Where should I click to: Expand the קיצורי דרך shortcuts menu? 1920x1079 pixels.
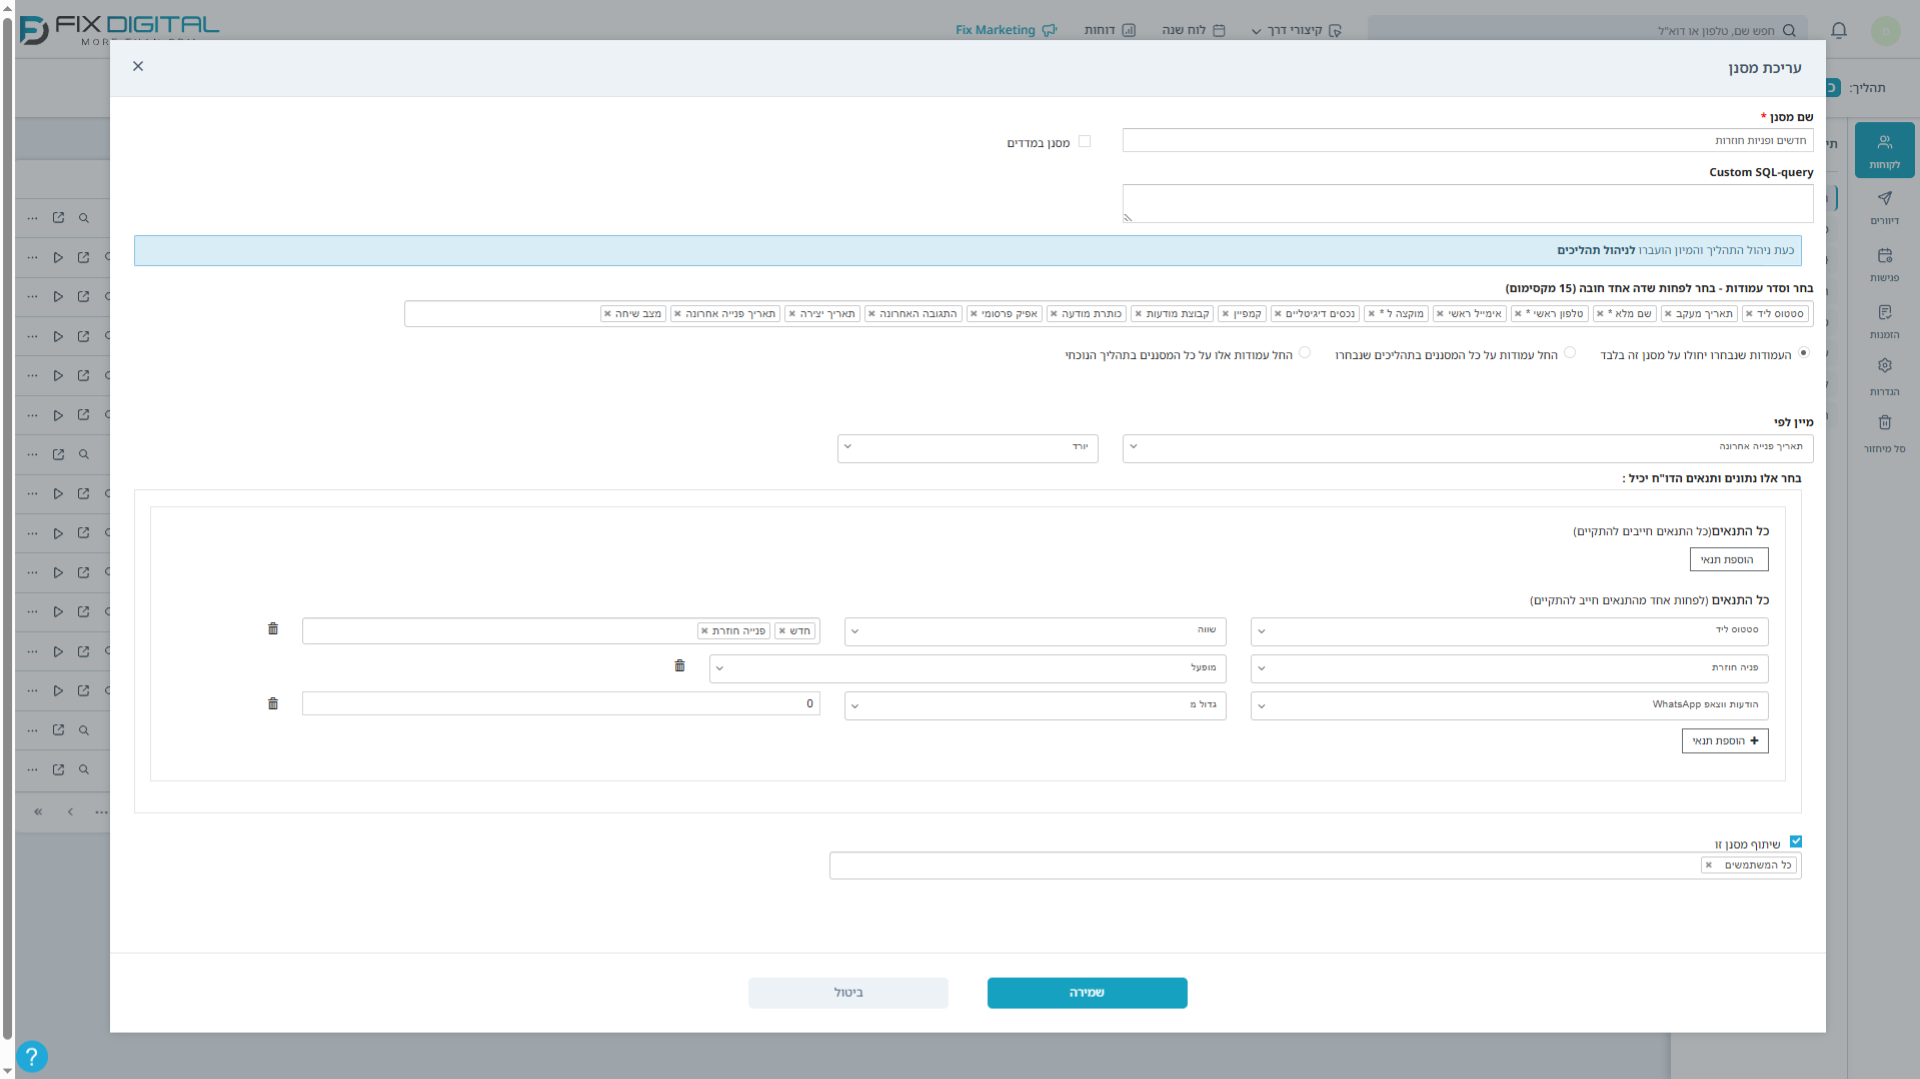point(1296,30)
